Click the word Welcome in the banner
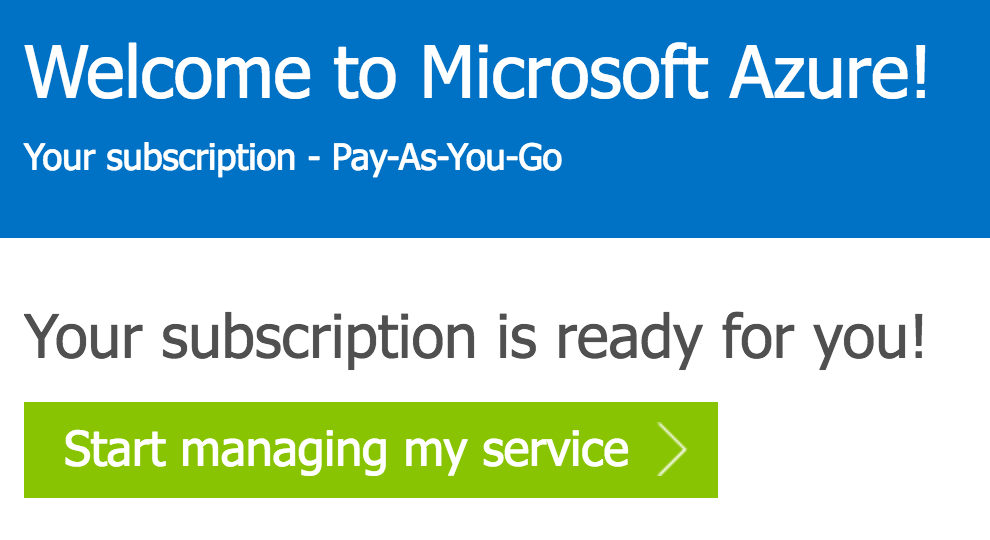 pyautogui.click(x=166, y=71)
